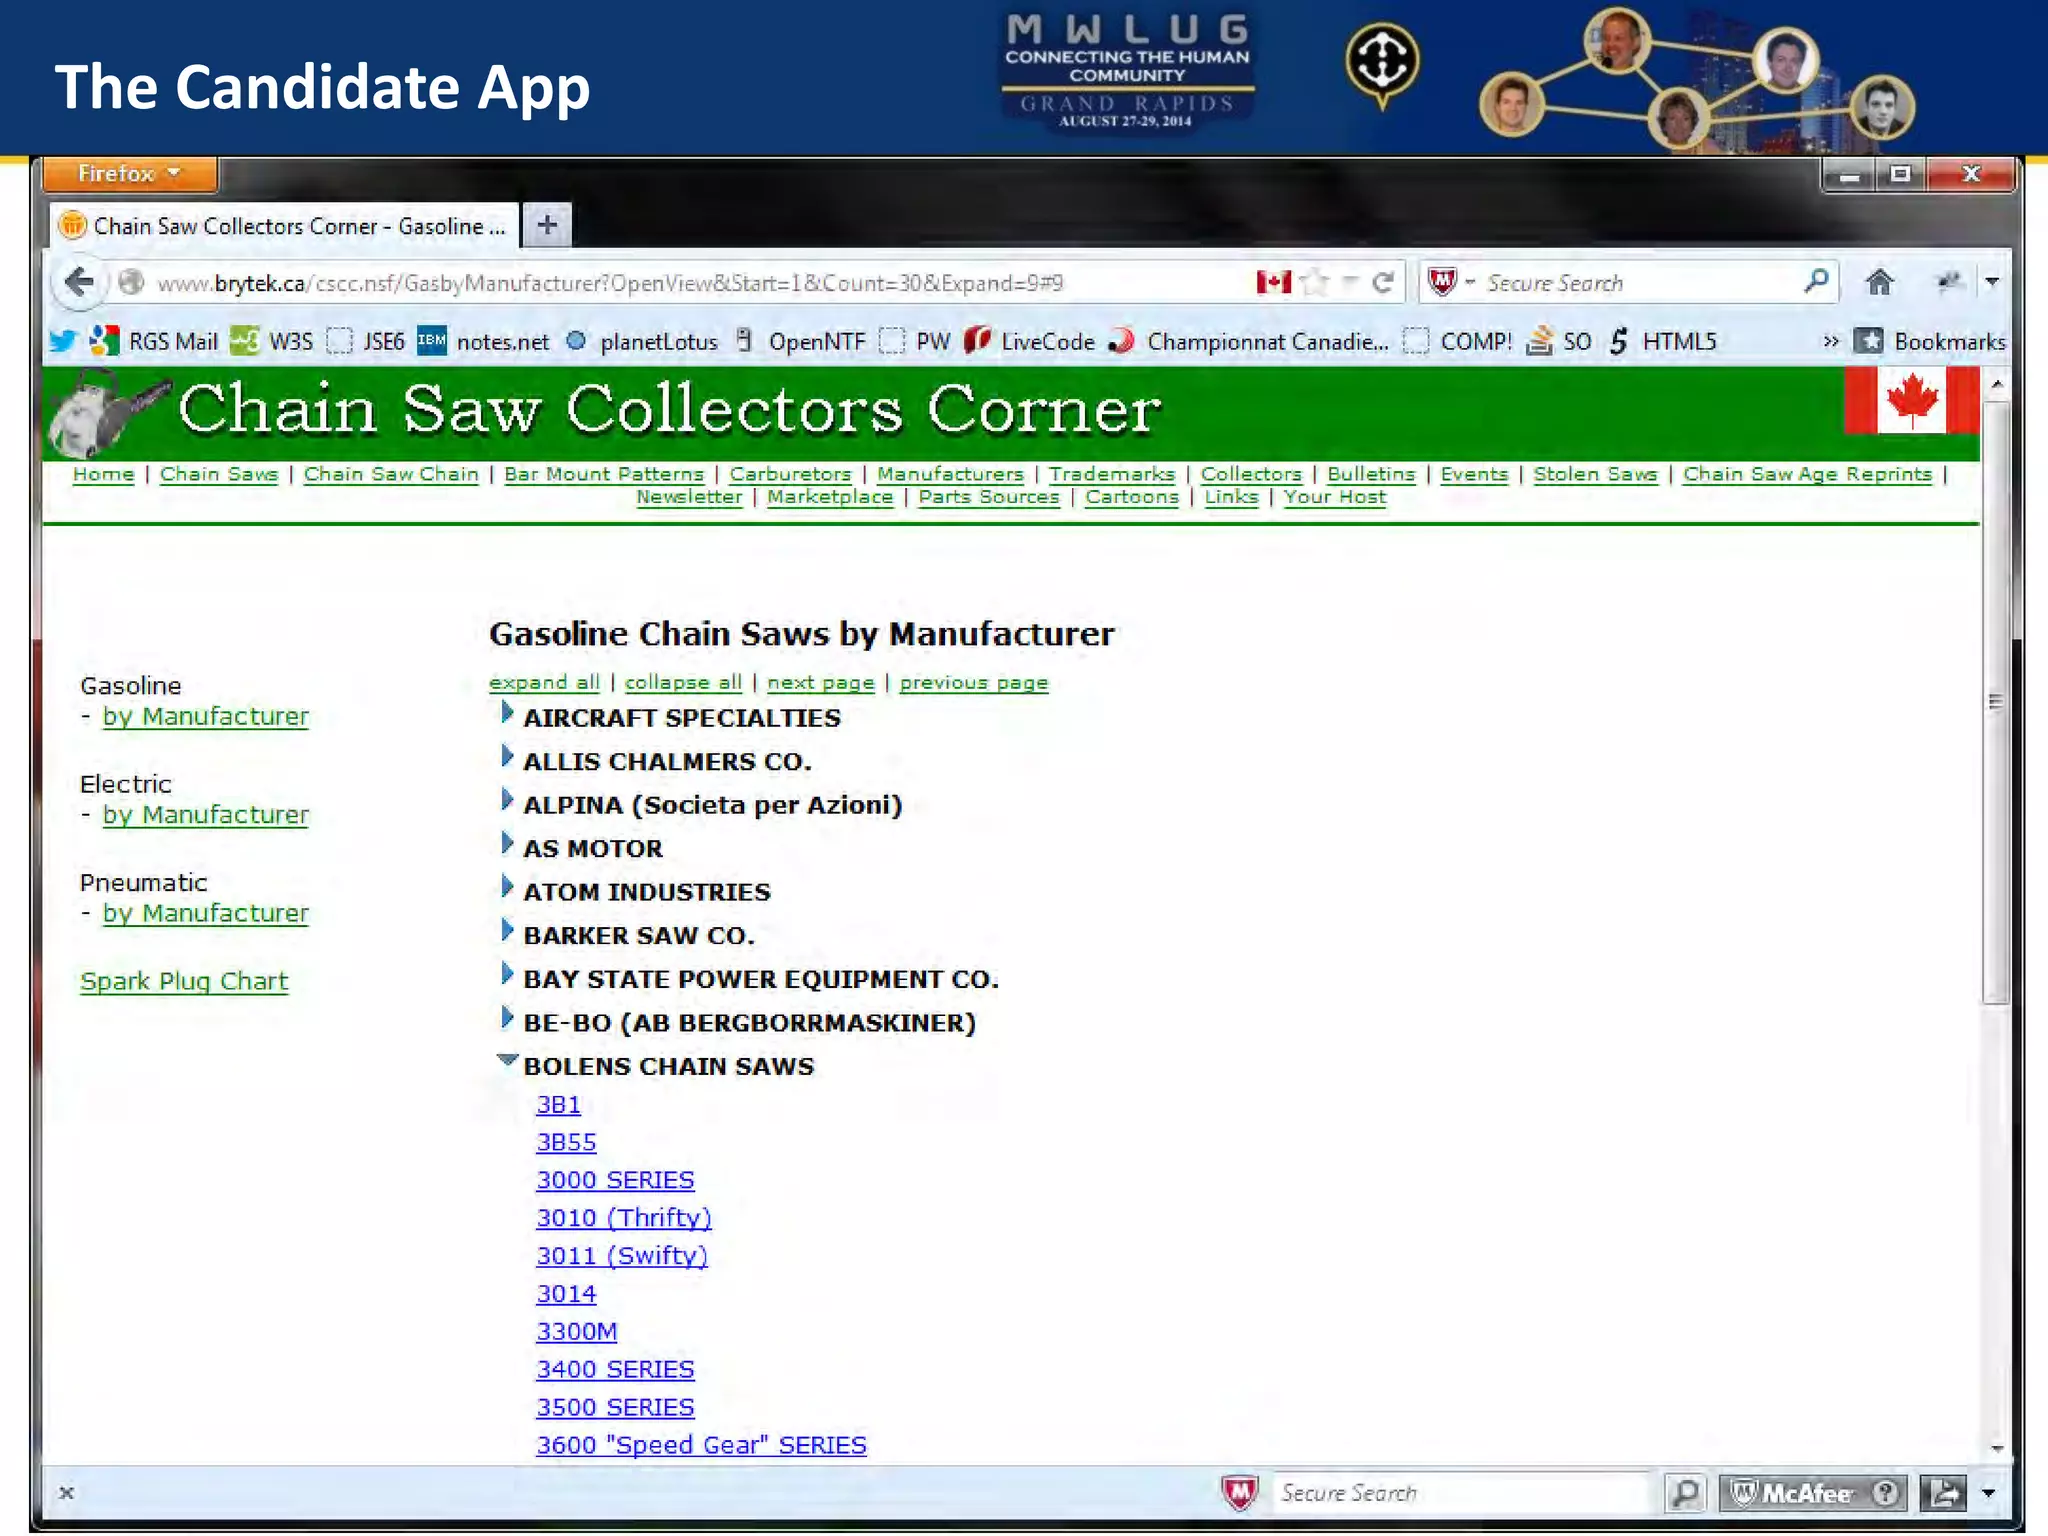Image resolution: width=2048 pixels, height=1536 pixels.
Task: Click the magnifier button in bottom McAfee bar
Action: (x=1685, y=1493)
